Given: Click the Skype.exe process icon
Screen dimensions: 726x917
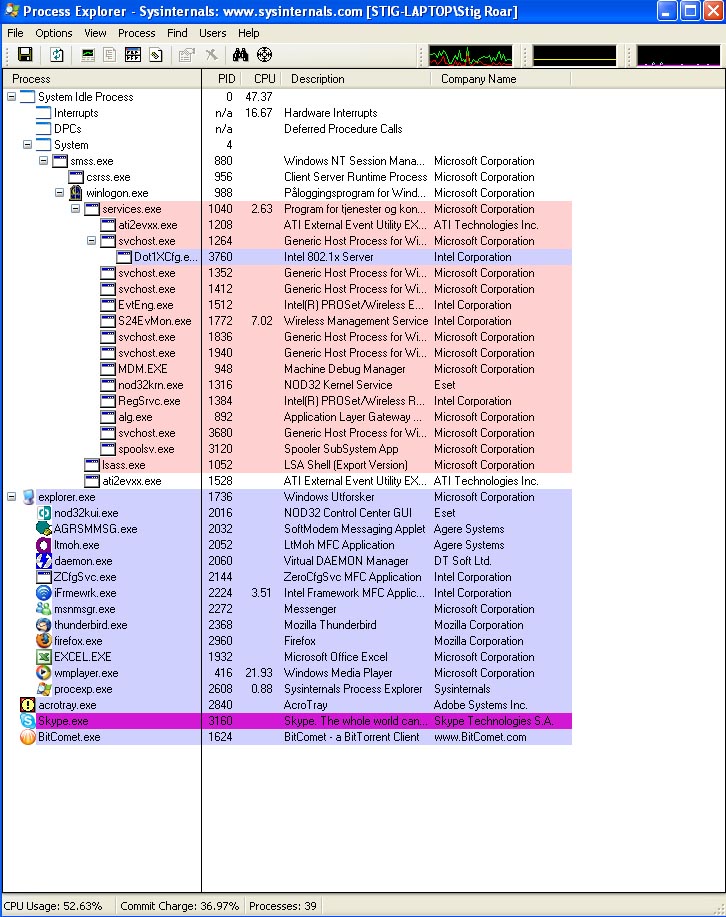Looking at the screenshot, I should click(27, 721).
